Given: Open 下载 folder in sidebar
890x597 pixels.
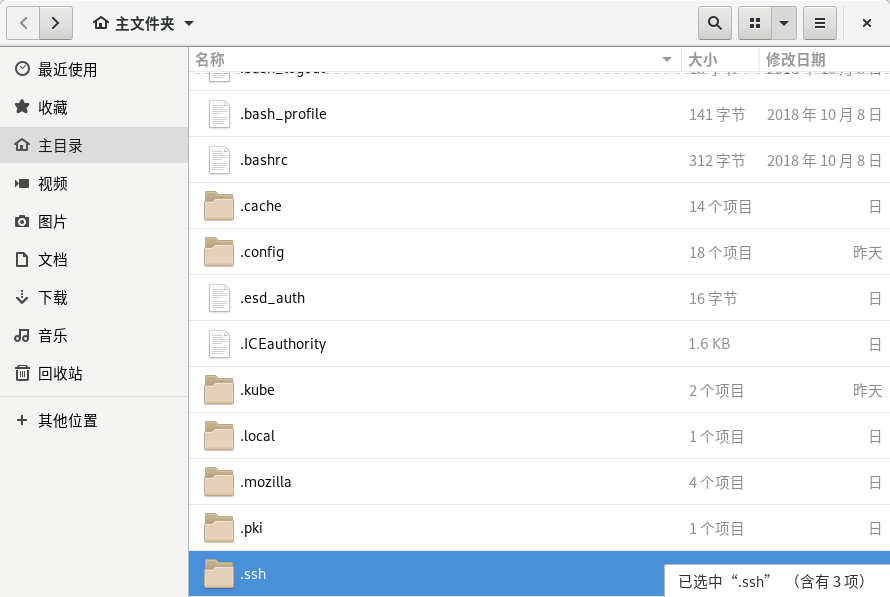Looking at the screenshot, I should 94,297.
